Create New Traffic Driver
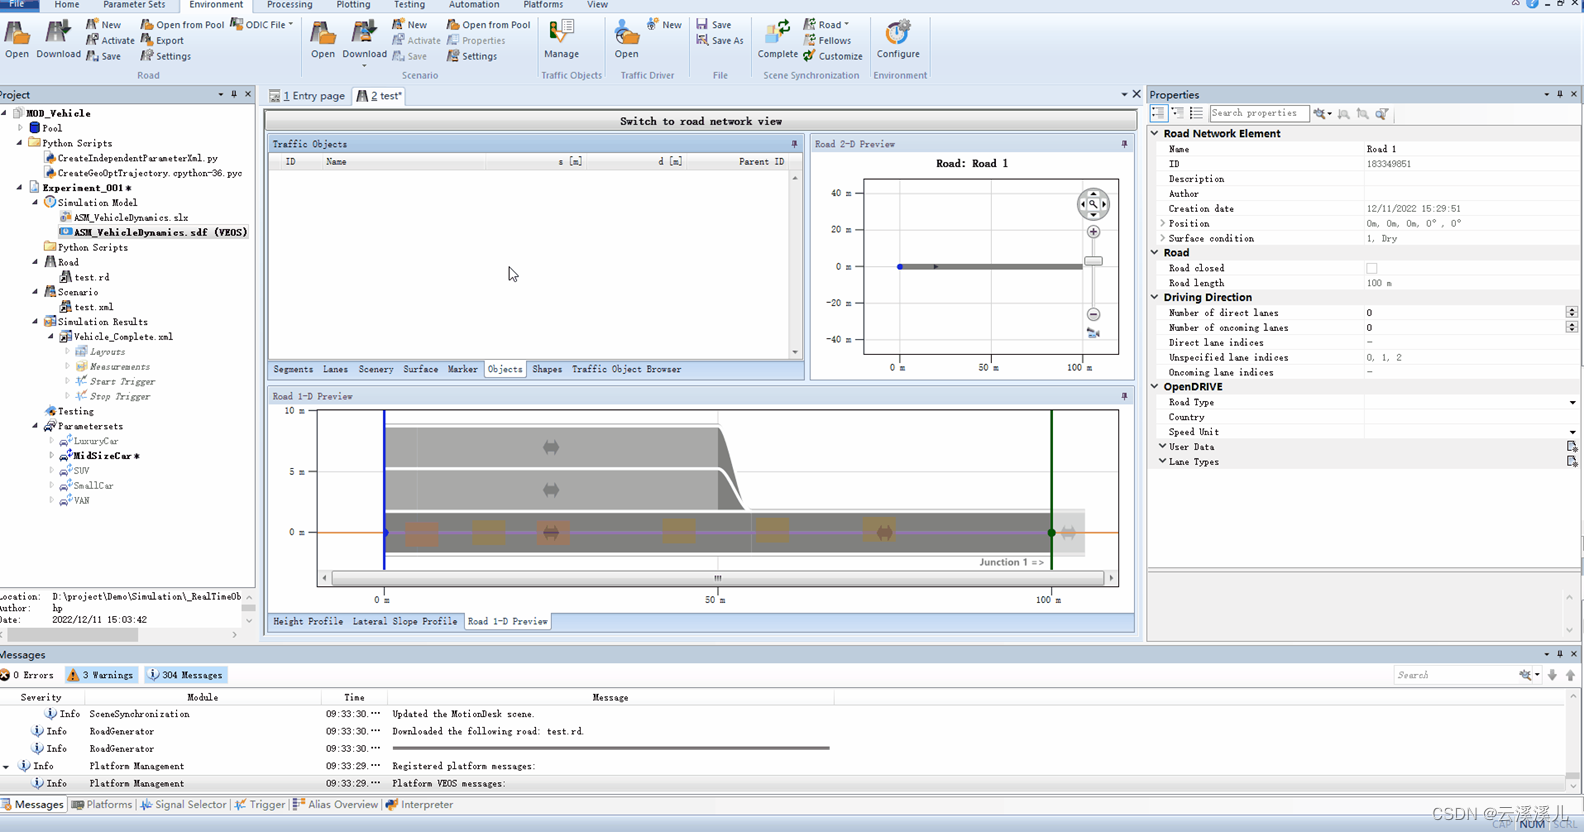Image resolution: width=1584 pixels, height=832 pixels. click(664, 25)
